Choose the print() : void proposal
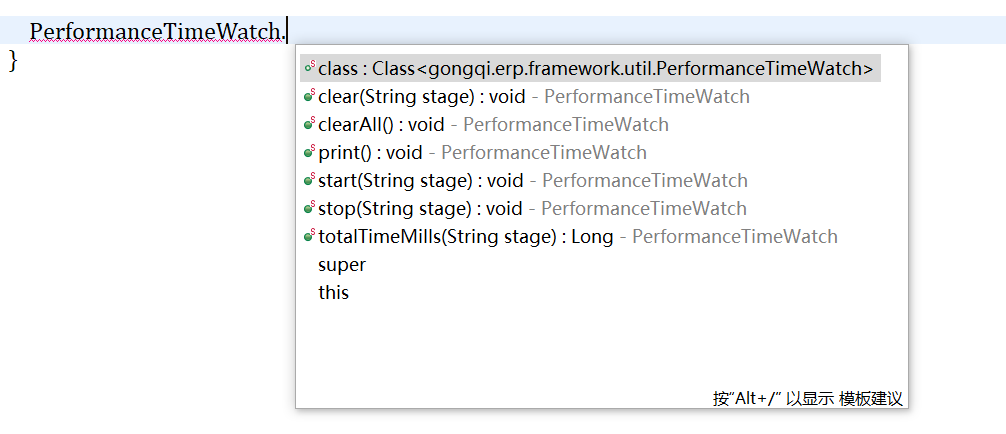 370,153
